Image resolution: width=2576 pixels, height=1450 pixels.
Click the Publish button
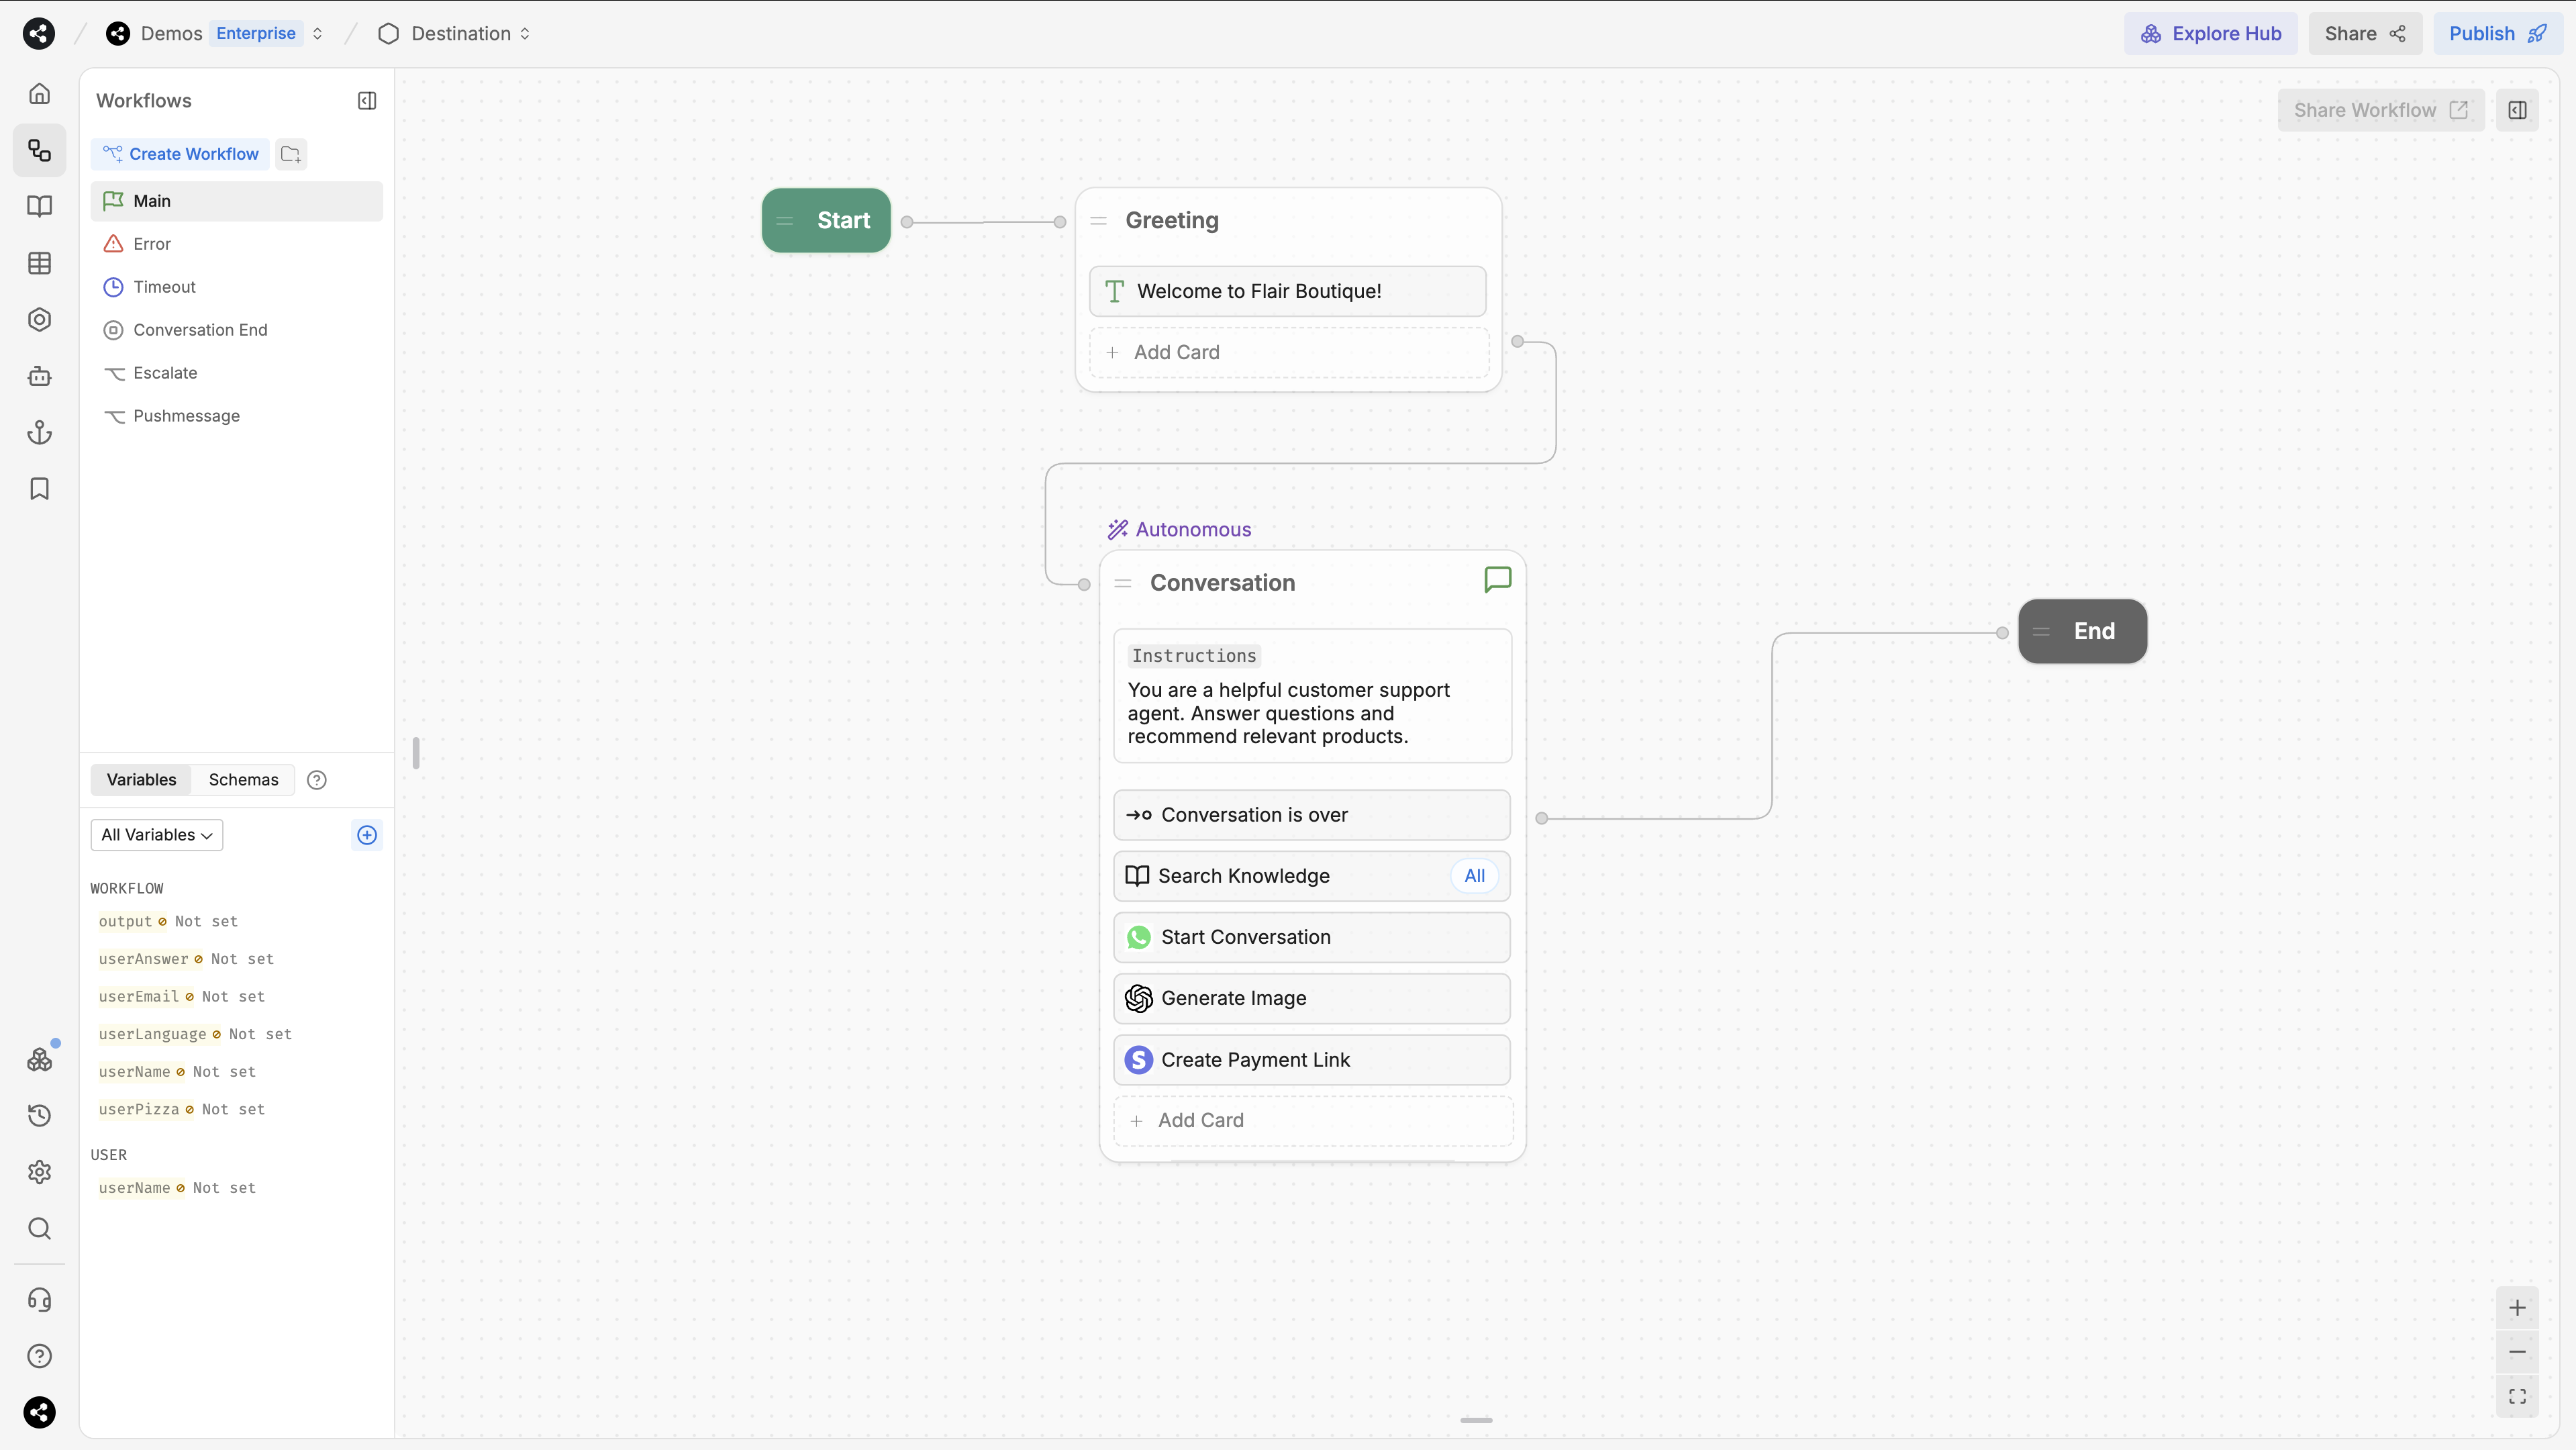pos(2495,34)
